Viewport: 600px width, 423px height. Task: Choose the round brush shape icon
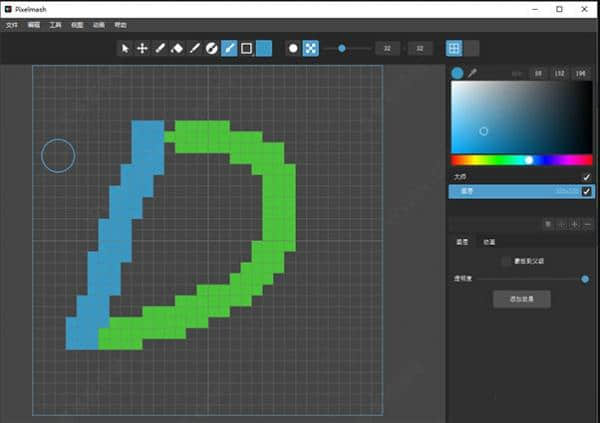coord(293,48)
